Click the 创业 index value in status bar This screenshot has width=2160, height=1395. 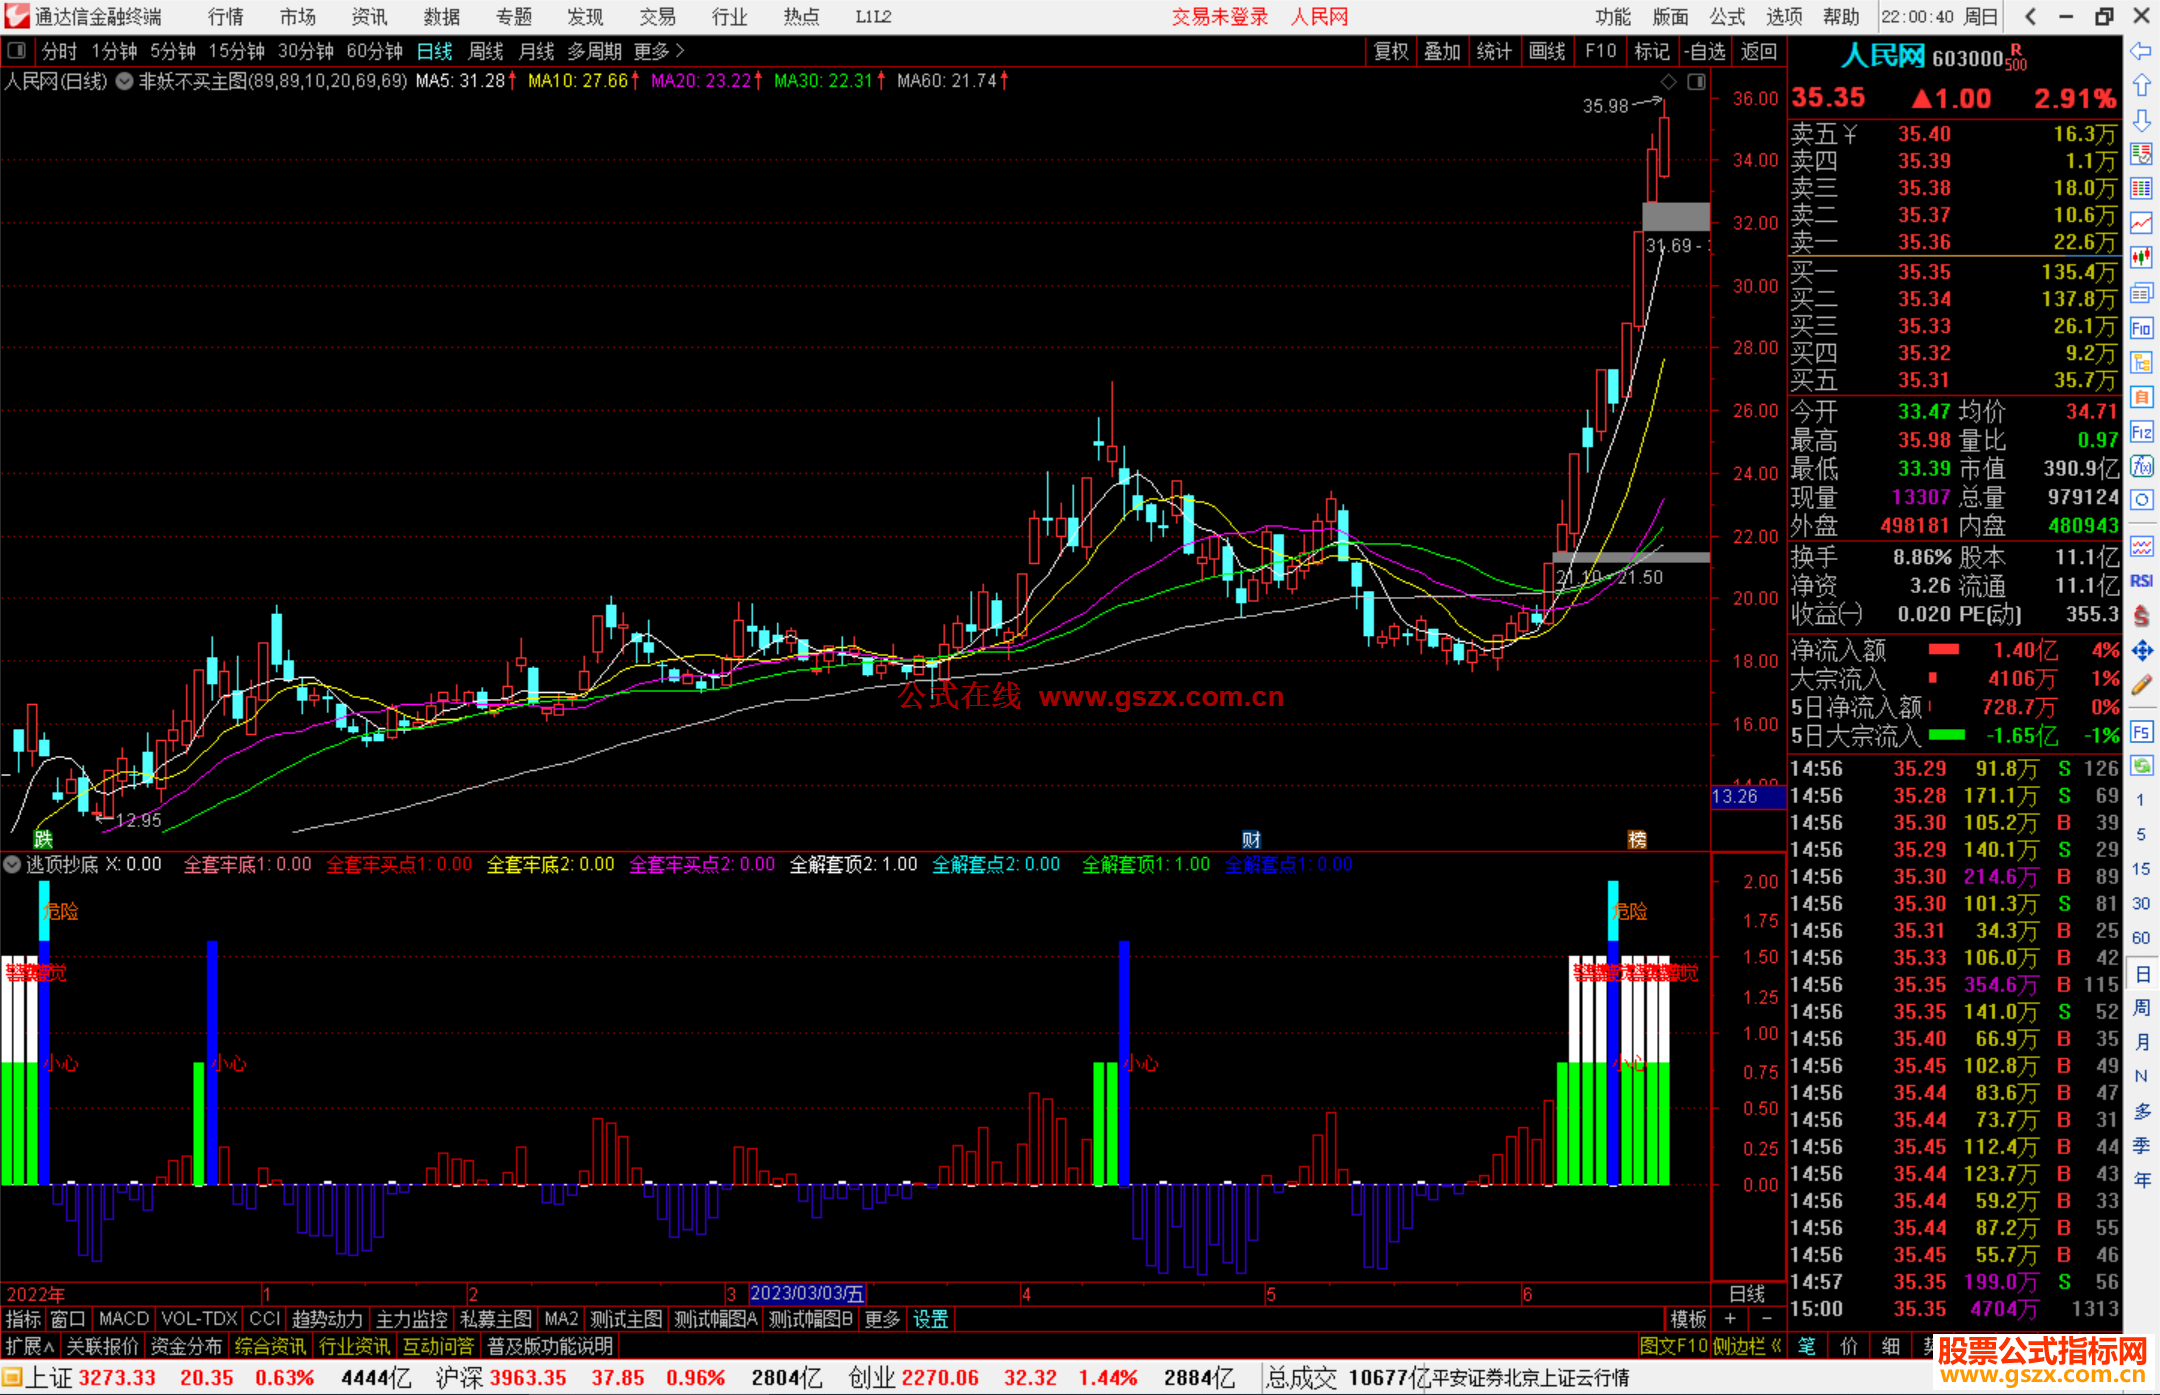[940, 1378]
